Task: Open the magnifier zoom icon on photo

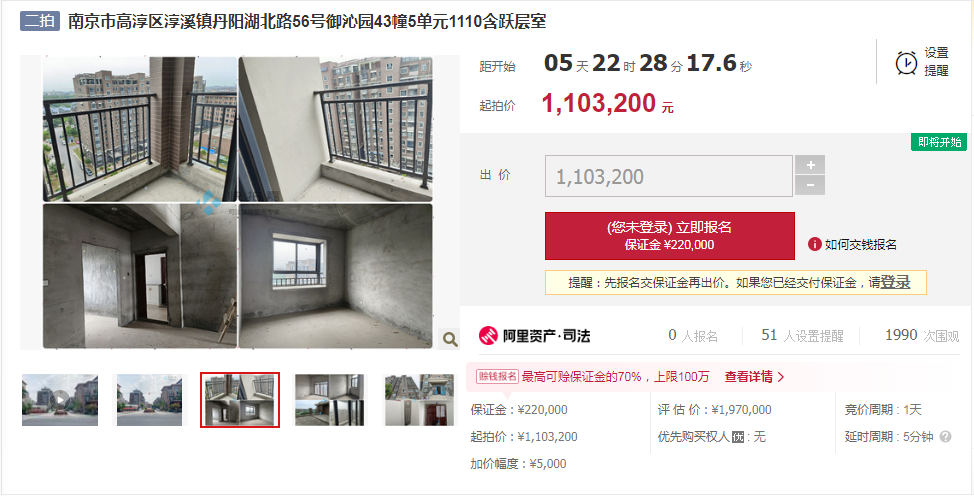Action: 450,339
